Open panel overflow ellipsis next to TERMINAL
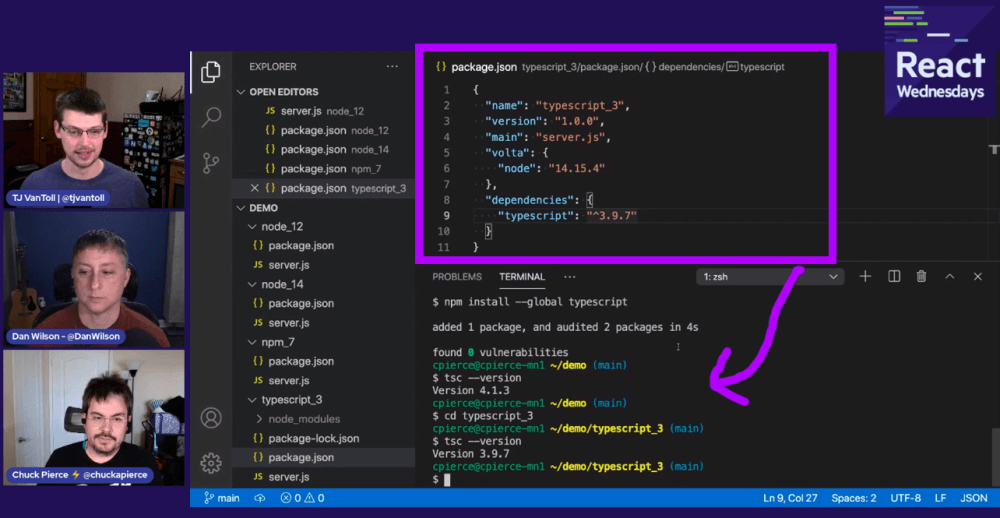The height and width of the screenshot is (518, 1000). [x=570, y=277]
